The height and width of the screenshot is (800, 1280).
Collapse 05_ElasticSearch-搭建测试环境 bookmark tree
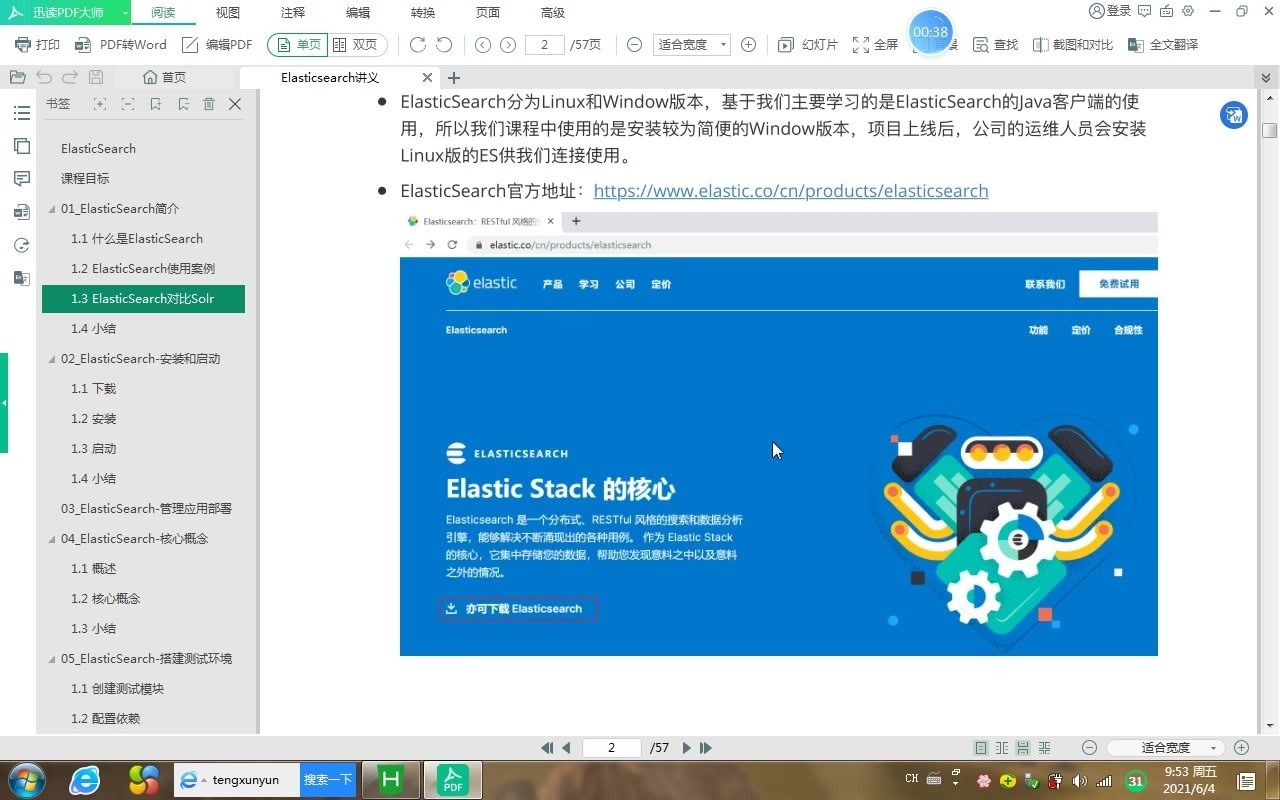click(x=52, y=659)
